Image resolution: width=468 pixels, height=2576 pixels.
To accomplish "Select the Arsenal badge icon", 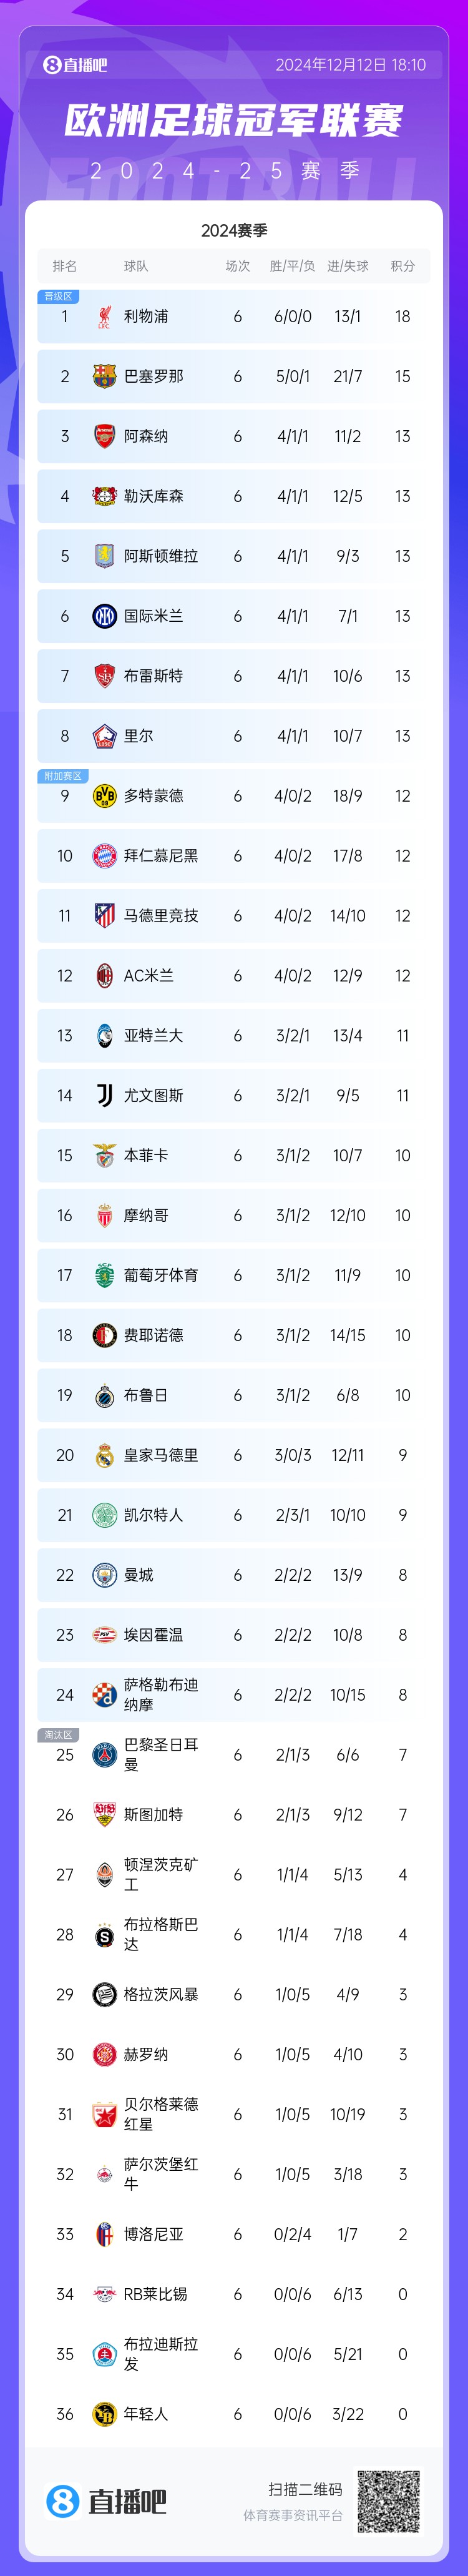I will (x=104, y=437).
